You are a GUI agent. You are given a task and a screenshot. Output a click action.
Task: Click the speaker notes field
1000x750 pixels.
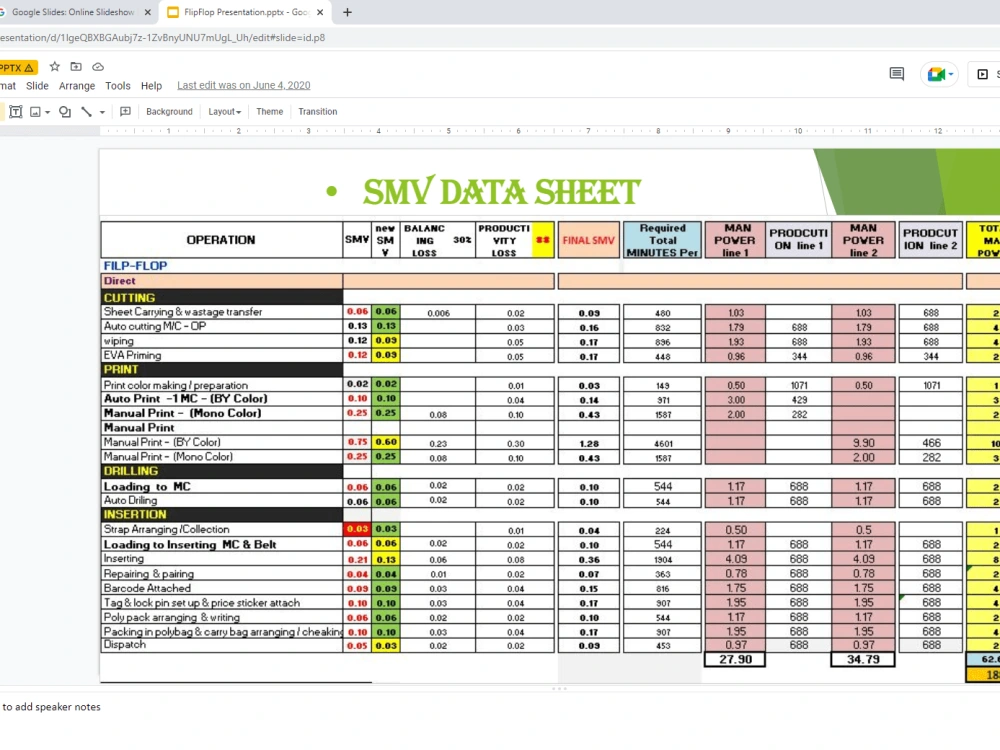click(x=500, y=707)
